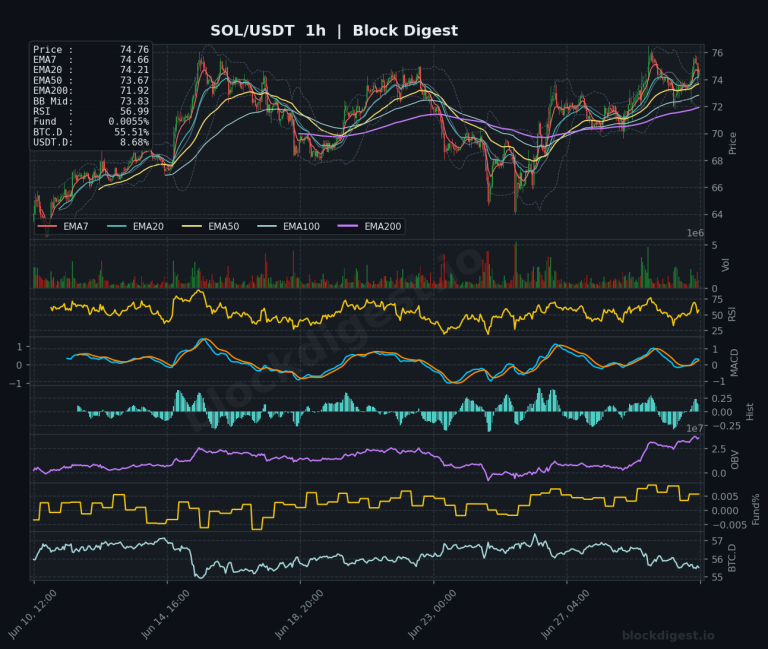Click the 'Hist' panel axis label

pyautogui.click(x=749, y=411)
